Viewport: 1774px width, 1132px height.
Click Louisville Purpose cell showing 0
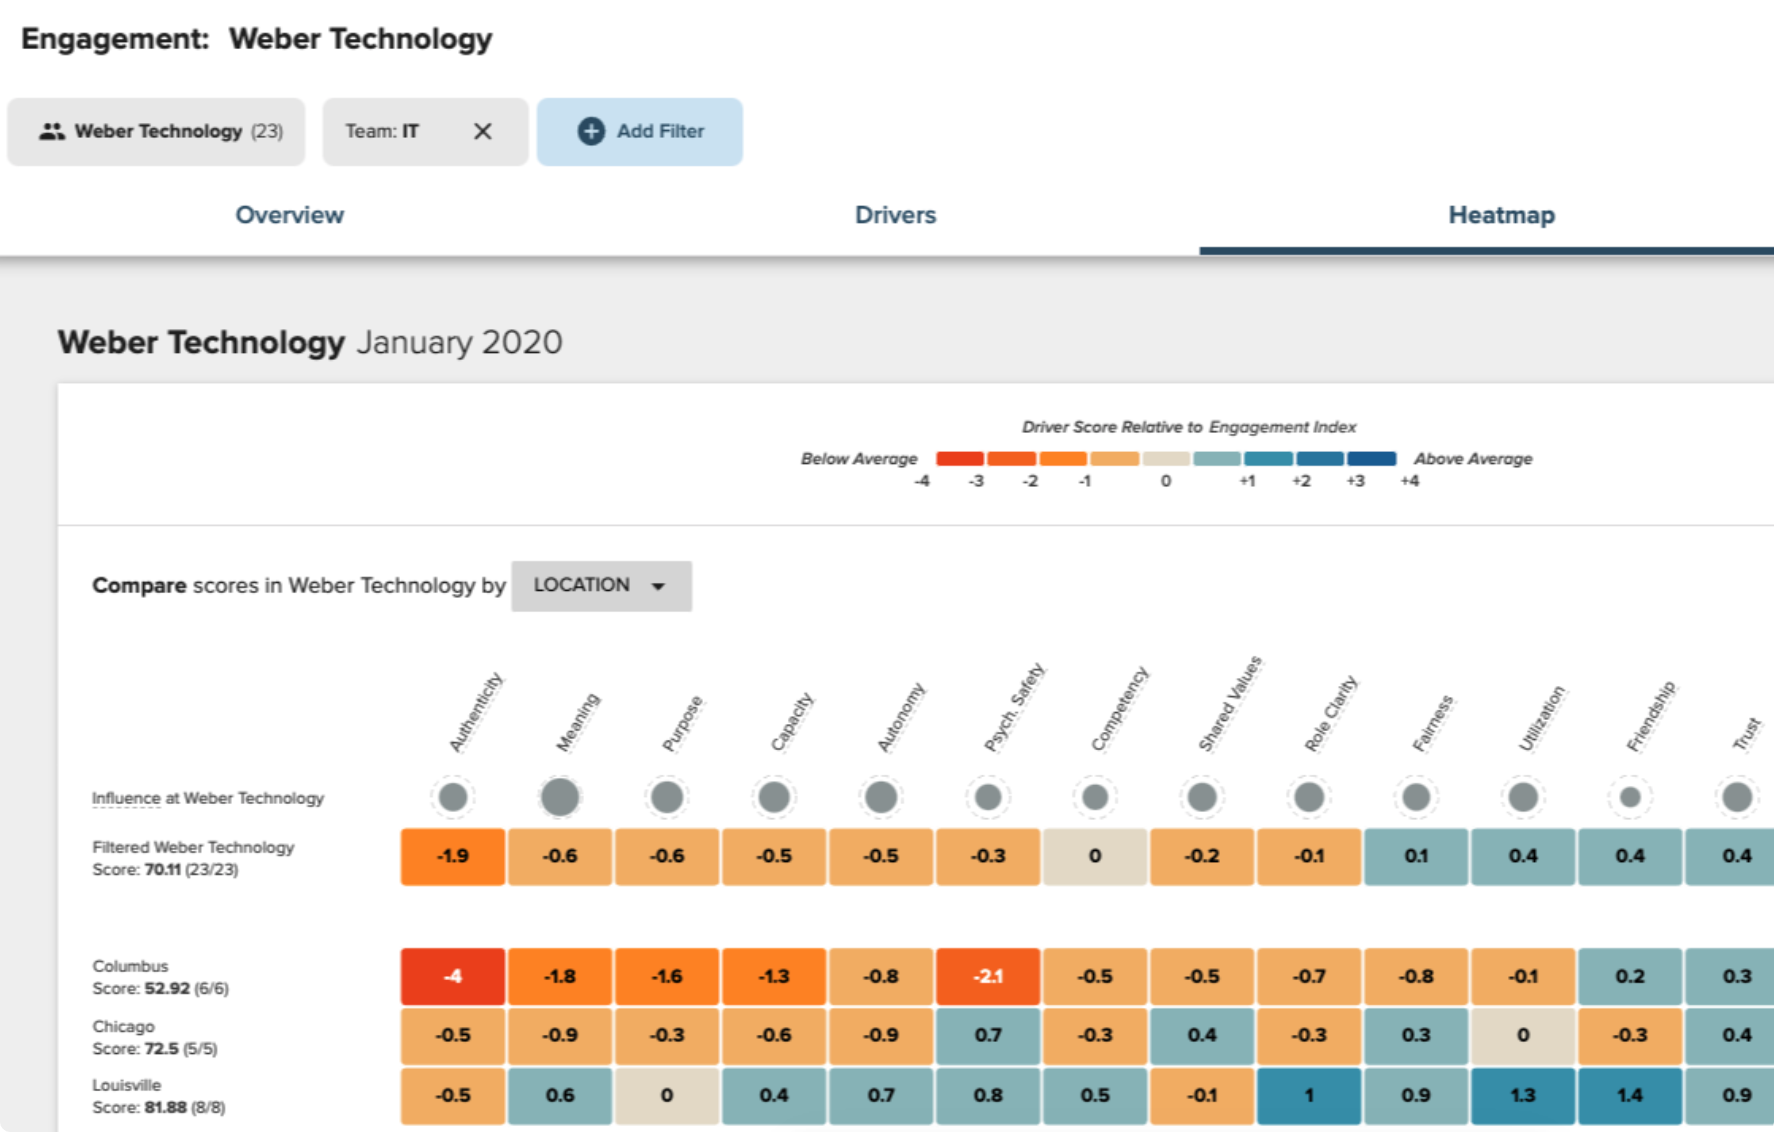[x=667, y=1095]
